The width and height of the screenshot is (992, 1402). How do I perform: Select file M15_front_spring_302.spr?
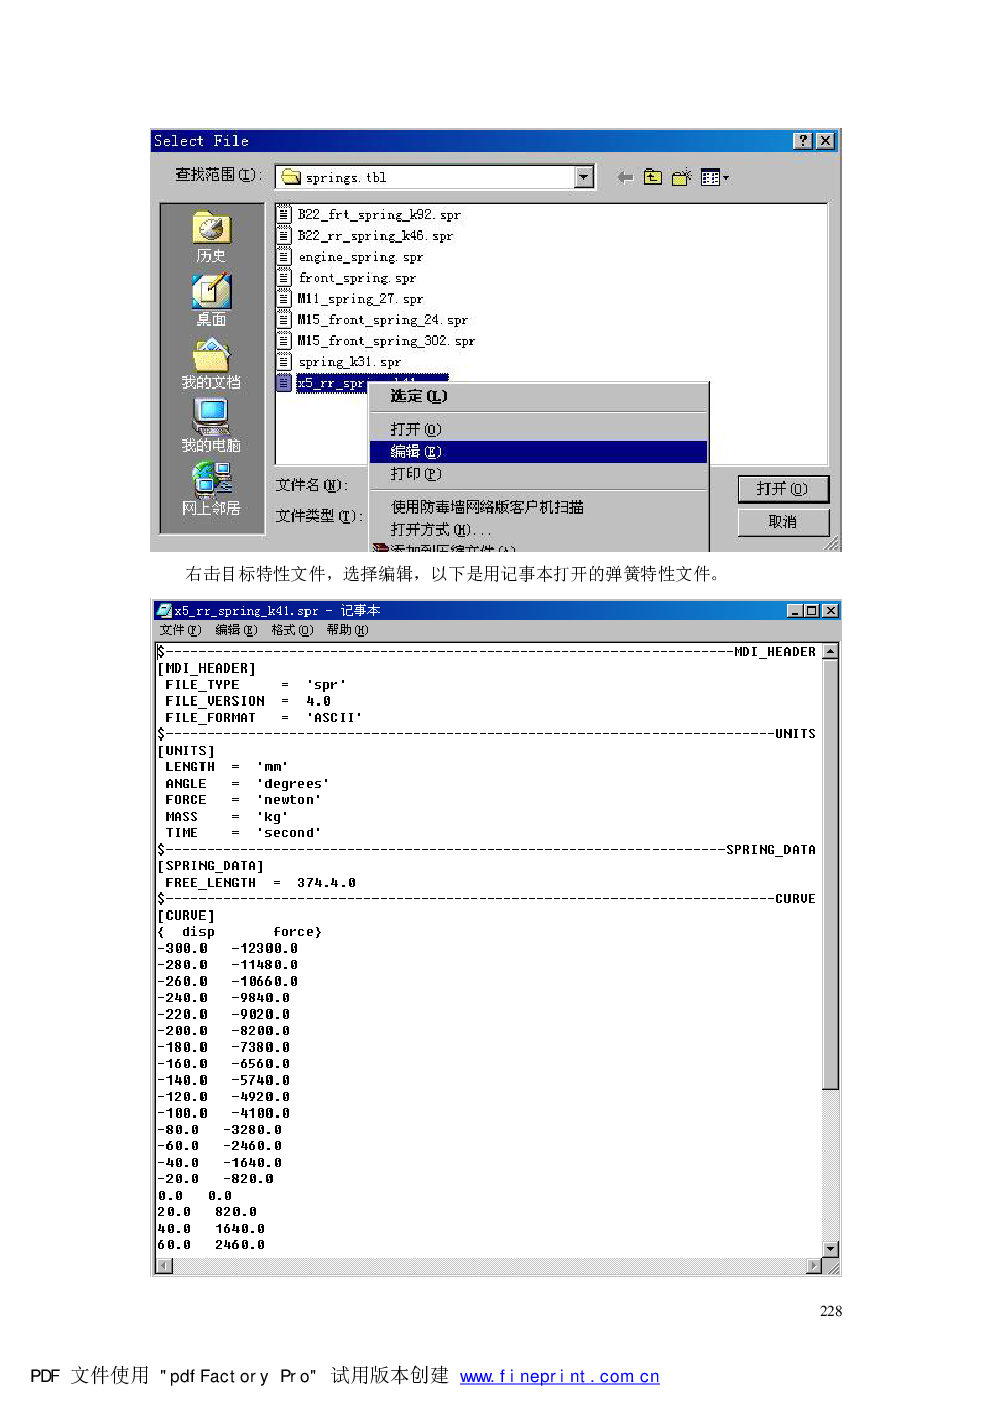pos(376,340)
